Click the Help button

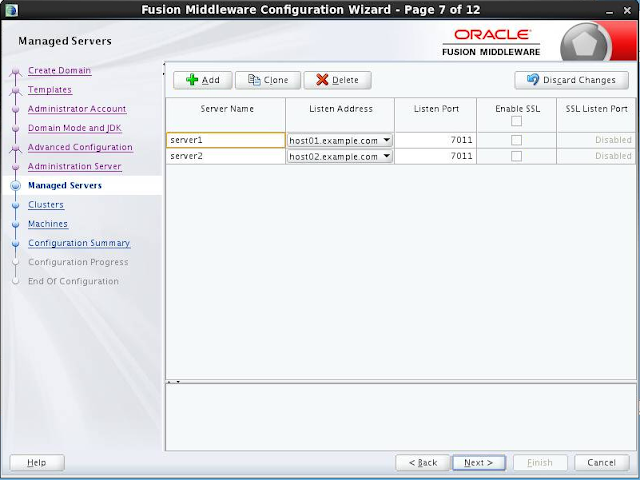tap(37, 462)
